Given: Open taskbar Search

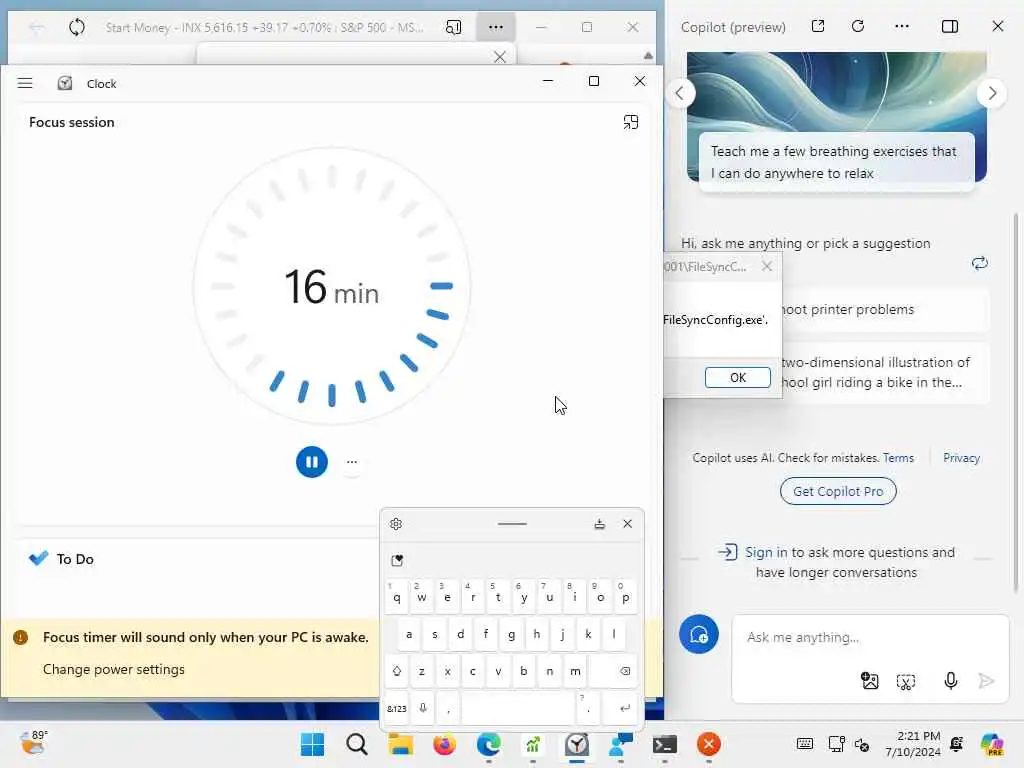Looking at the screenshot, I should pos(357,744).
